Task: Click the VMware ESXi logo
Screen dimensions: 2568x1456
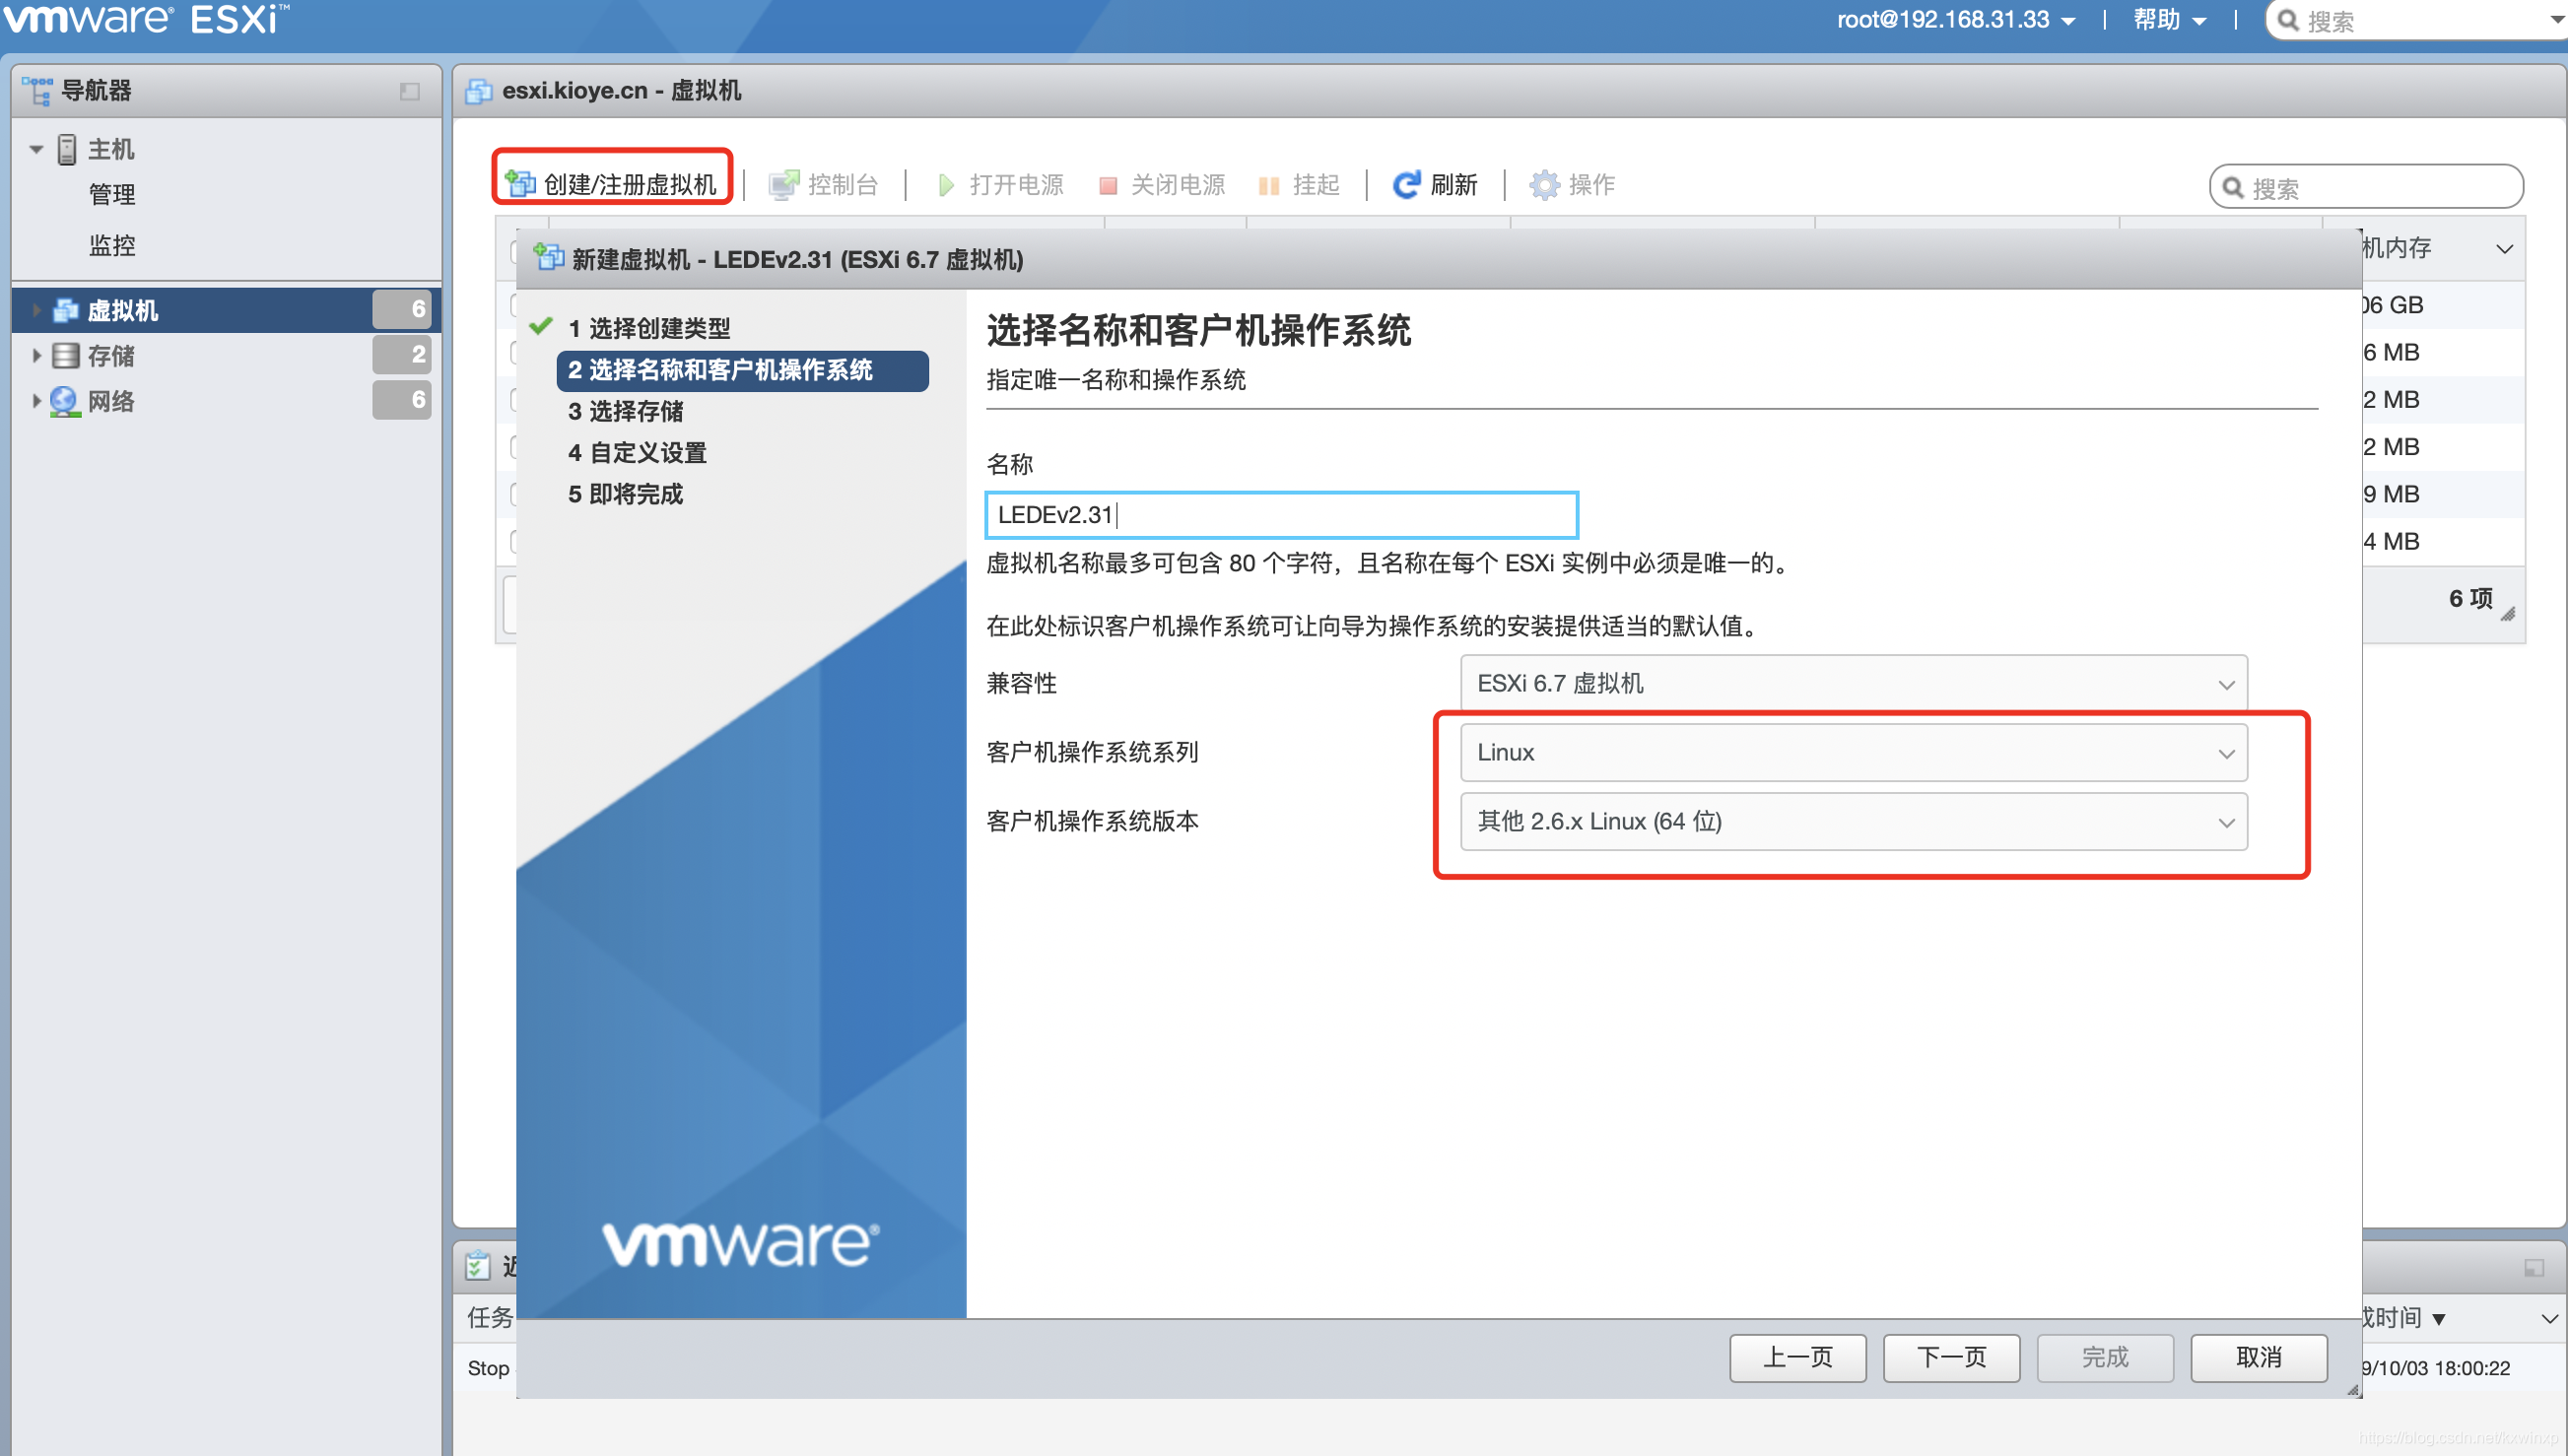Action: click(x=146, y=19)
